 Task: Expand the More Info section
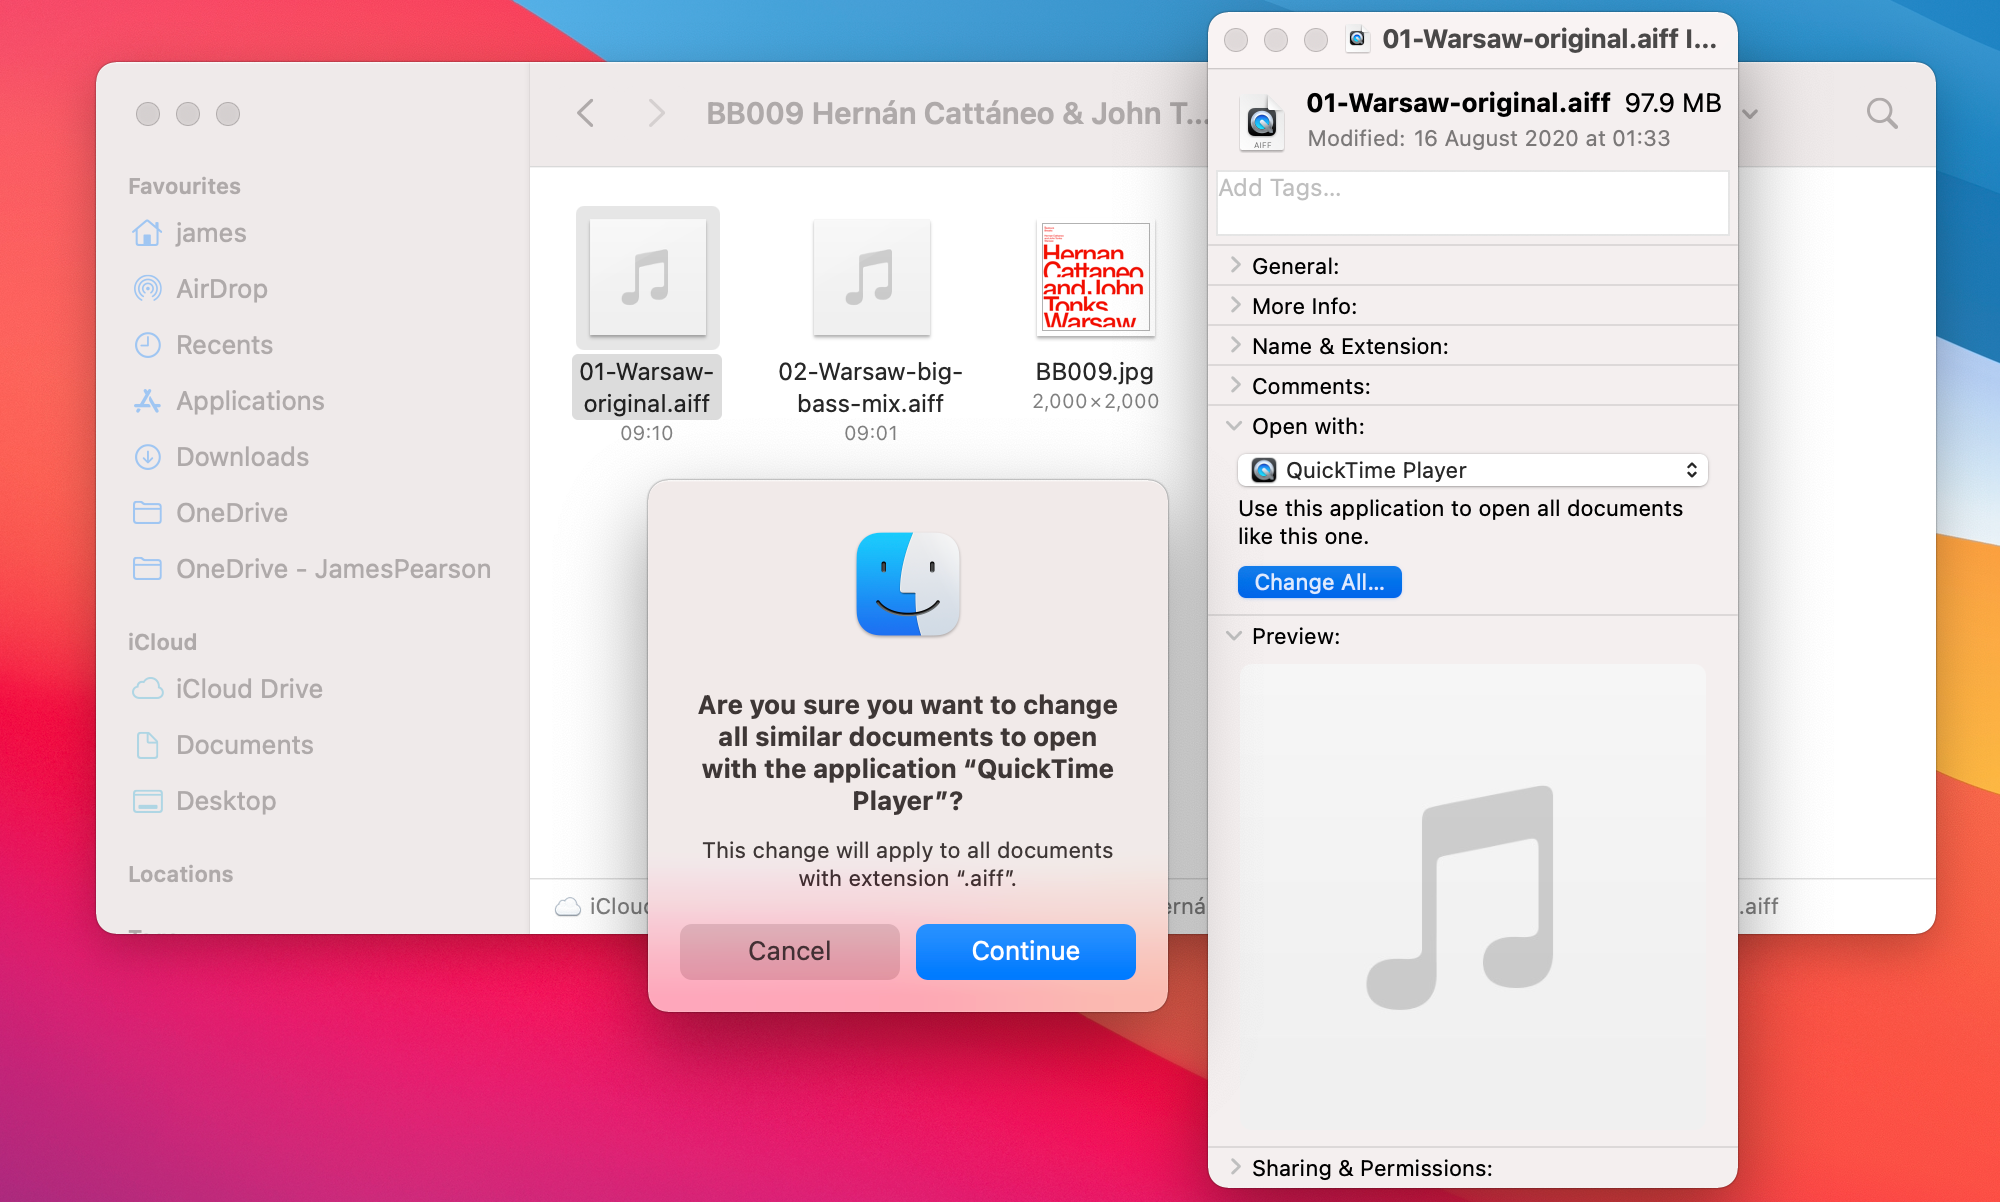coord(1235,305)
